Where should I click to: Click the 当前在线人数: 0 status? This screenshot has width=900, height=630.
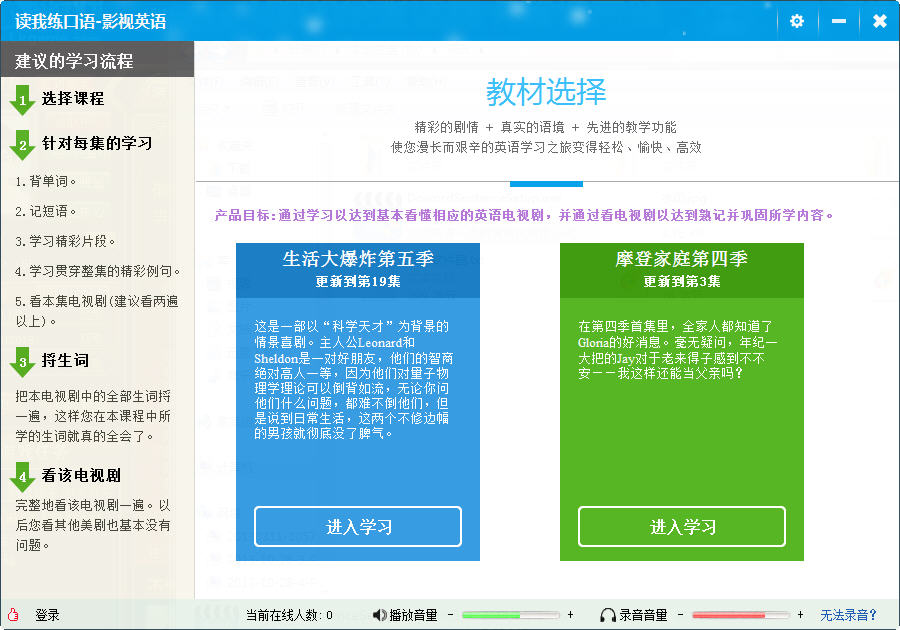289,615
